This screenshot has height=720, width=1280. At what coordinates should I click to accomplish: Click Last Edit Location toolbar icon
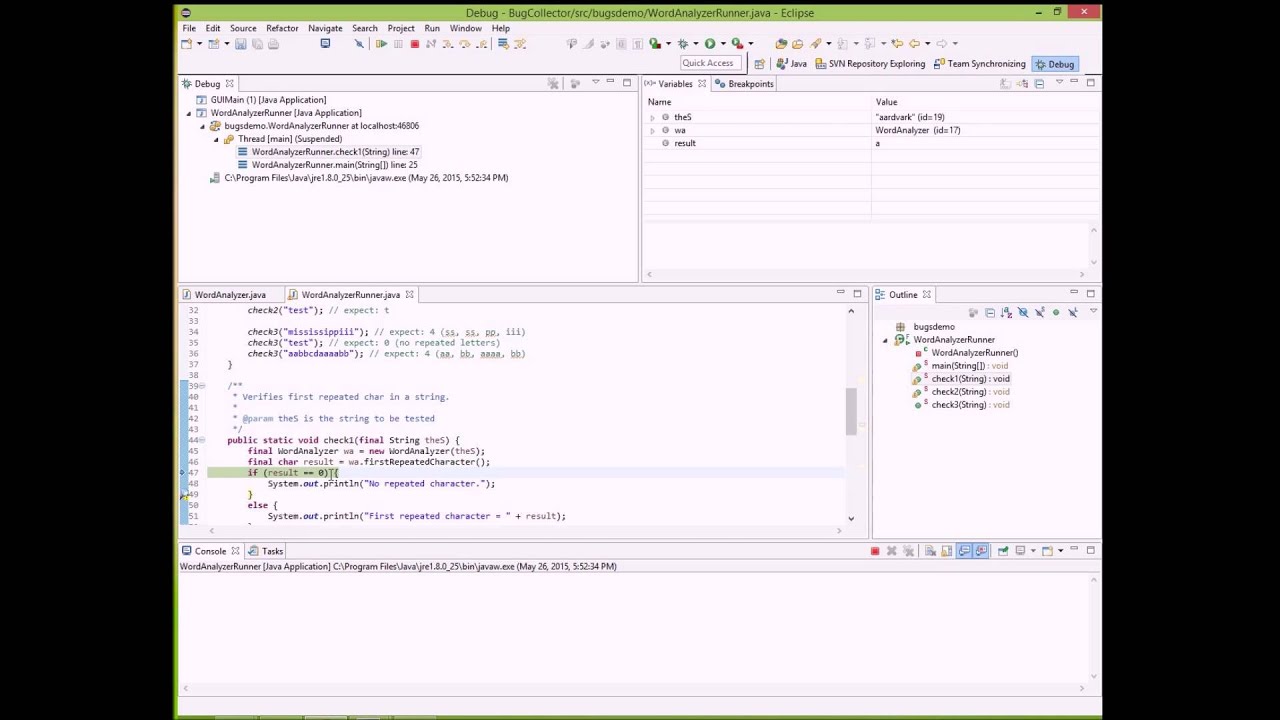(897, 43)
